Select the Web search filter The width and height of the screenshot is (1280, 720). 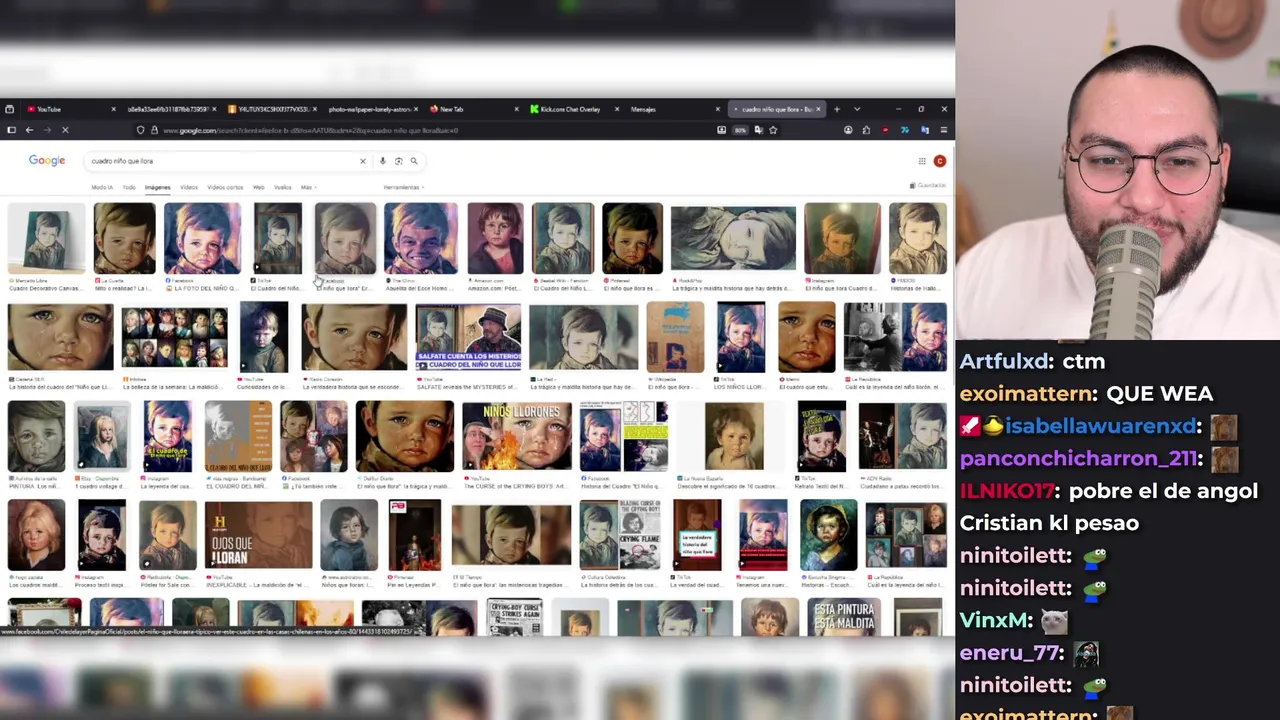click(x=258, y=187)
